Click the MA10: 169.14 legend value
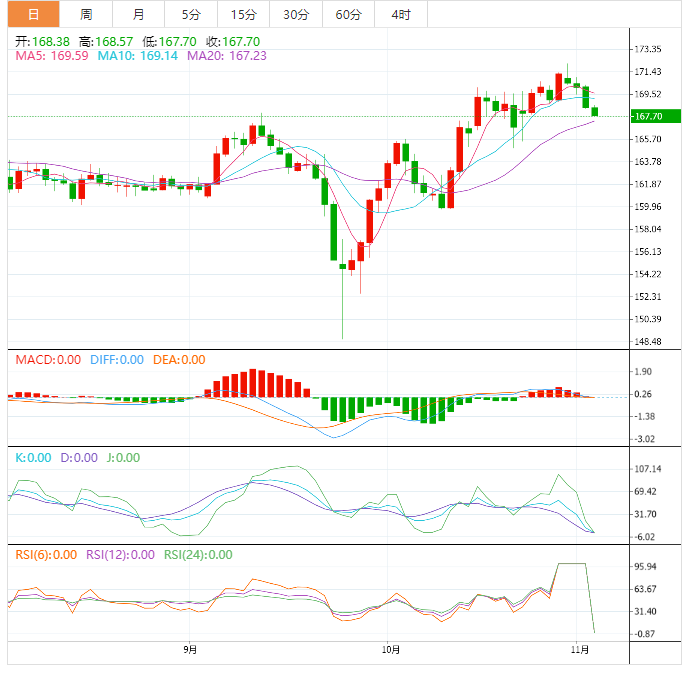This screenshot has width=688, height=674. coord(138,56)
